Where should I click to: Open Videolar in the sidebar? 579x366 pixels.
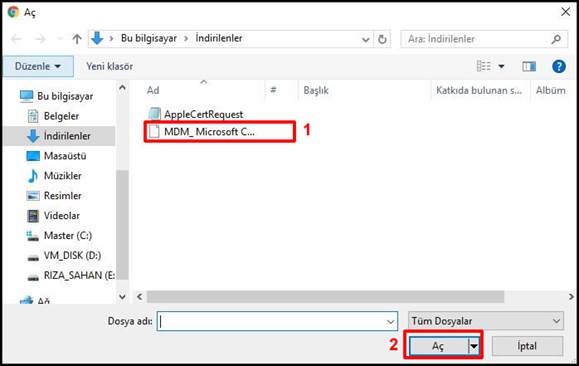(62, 216)
